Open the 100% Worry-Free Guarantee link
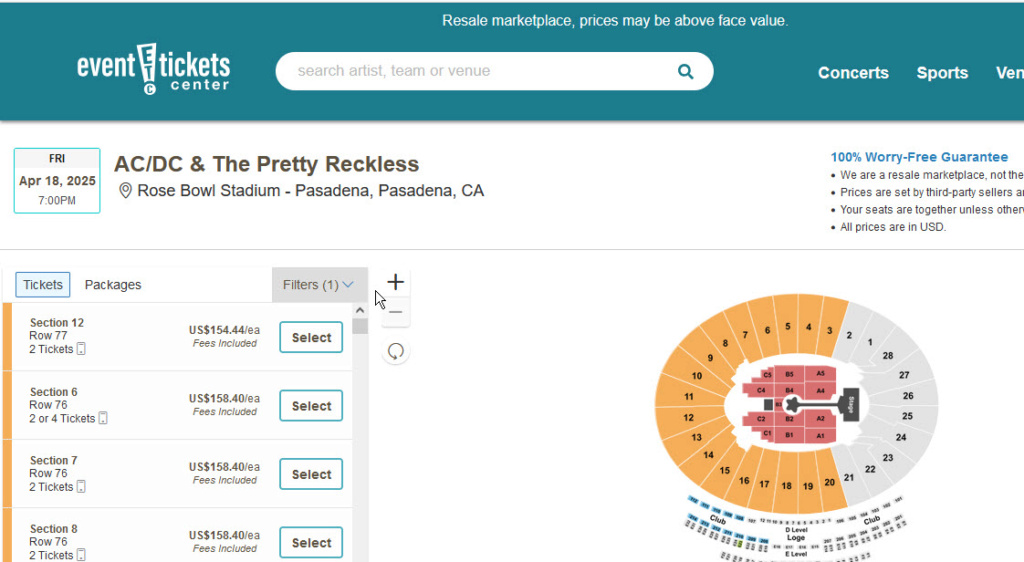This screenshot has width=1024, height=562. [919, 157]
